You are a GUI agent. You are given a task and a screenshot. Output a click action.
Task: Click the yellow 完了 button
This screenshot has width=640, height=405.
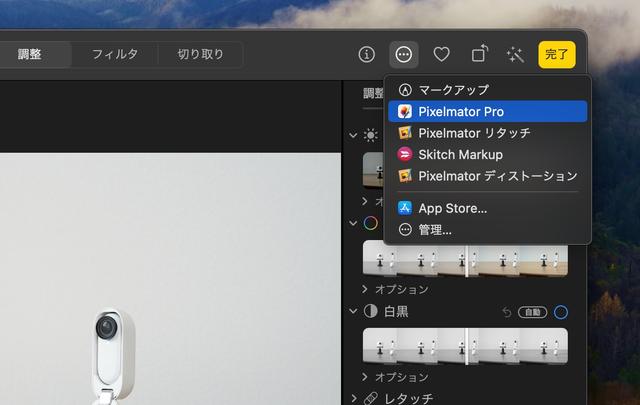pos(556,54)
